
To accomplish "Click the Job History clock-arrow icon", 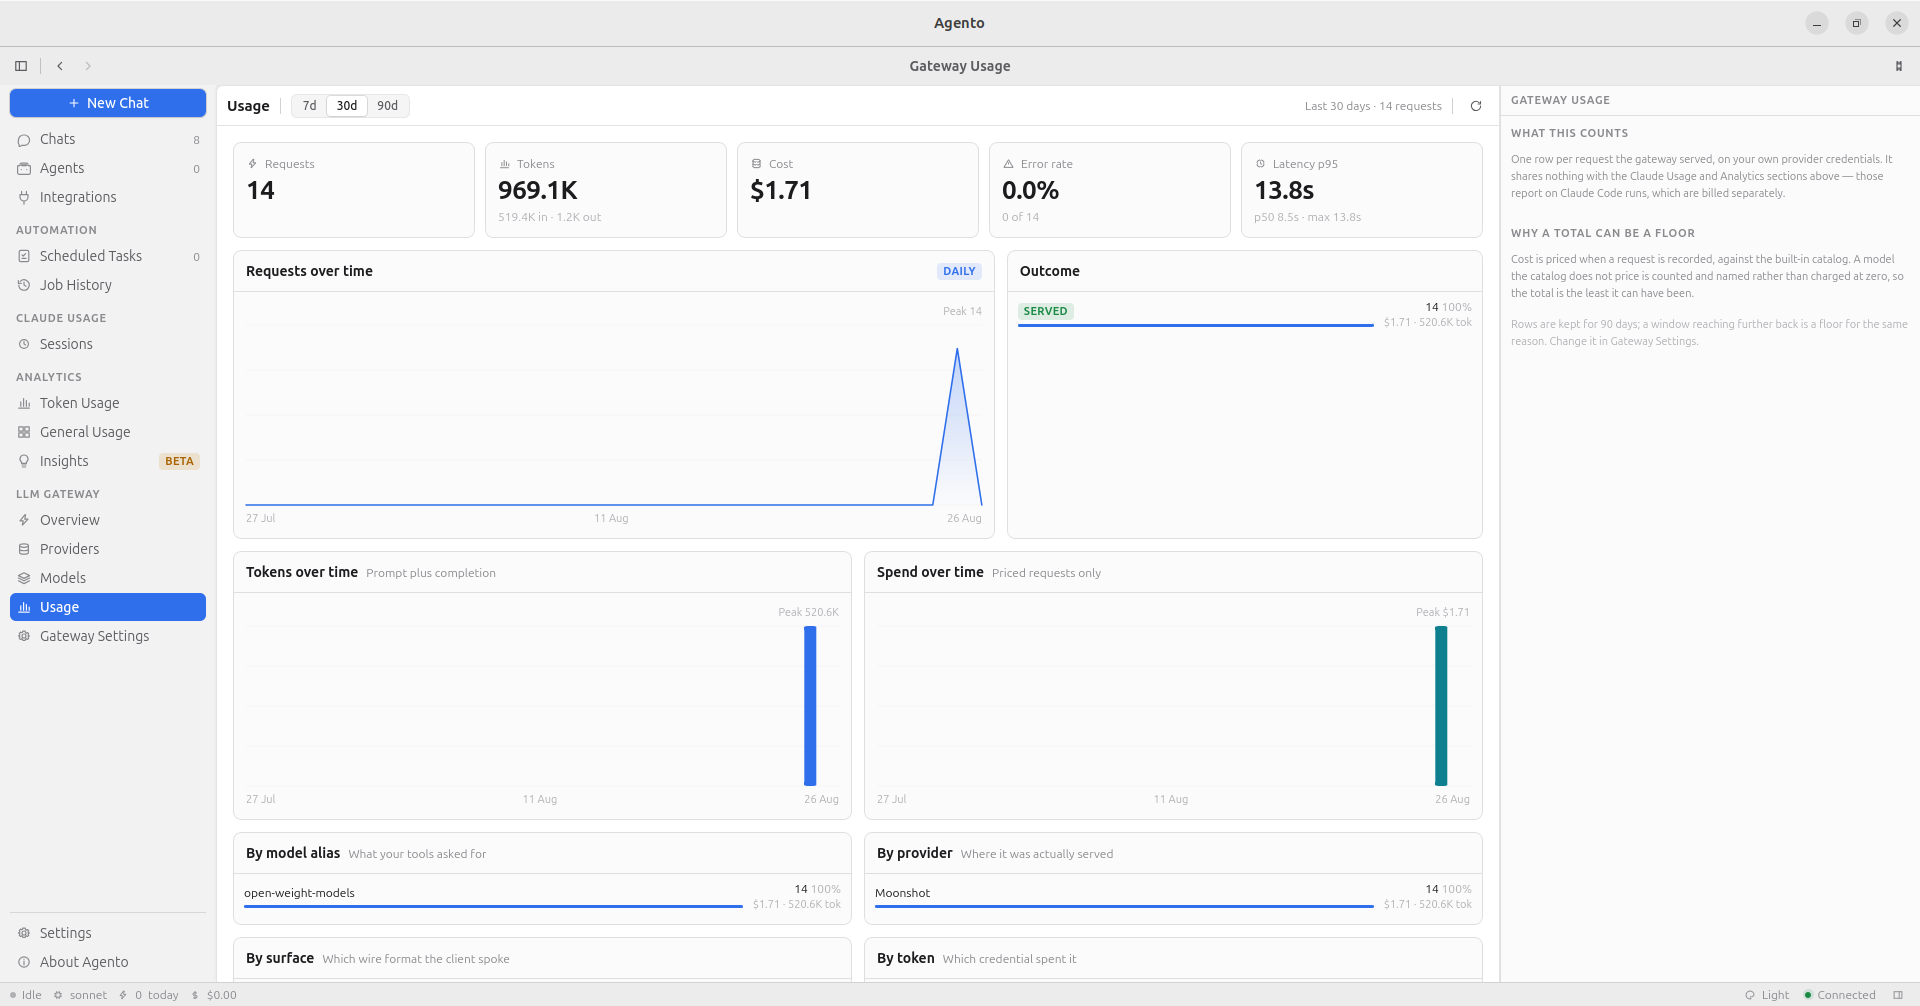I will point(24,286).
